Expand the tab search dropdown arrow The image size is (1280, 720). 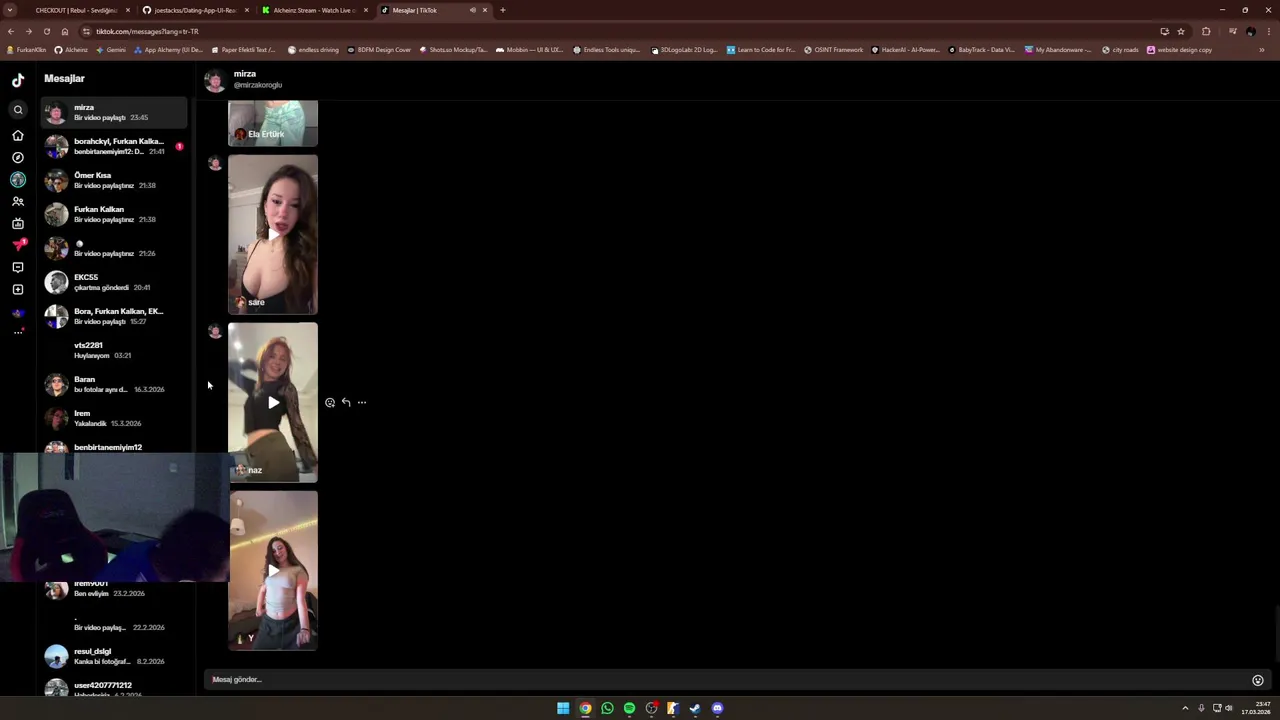click(9, 10)
